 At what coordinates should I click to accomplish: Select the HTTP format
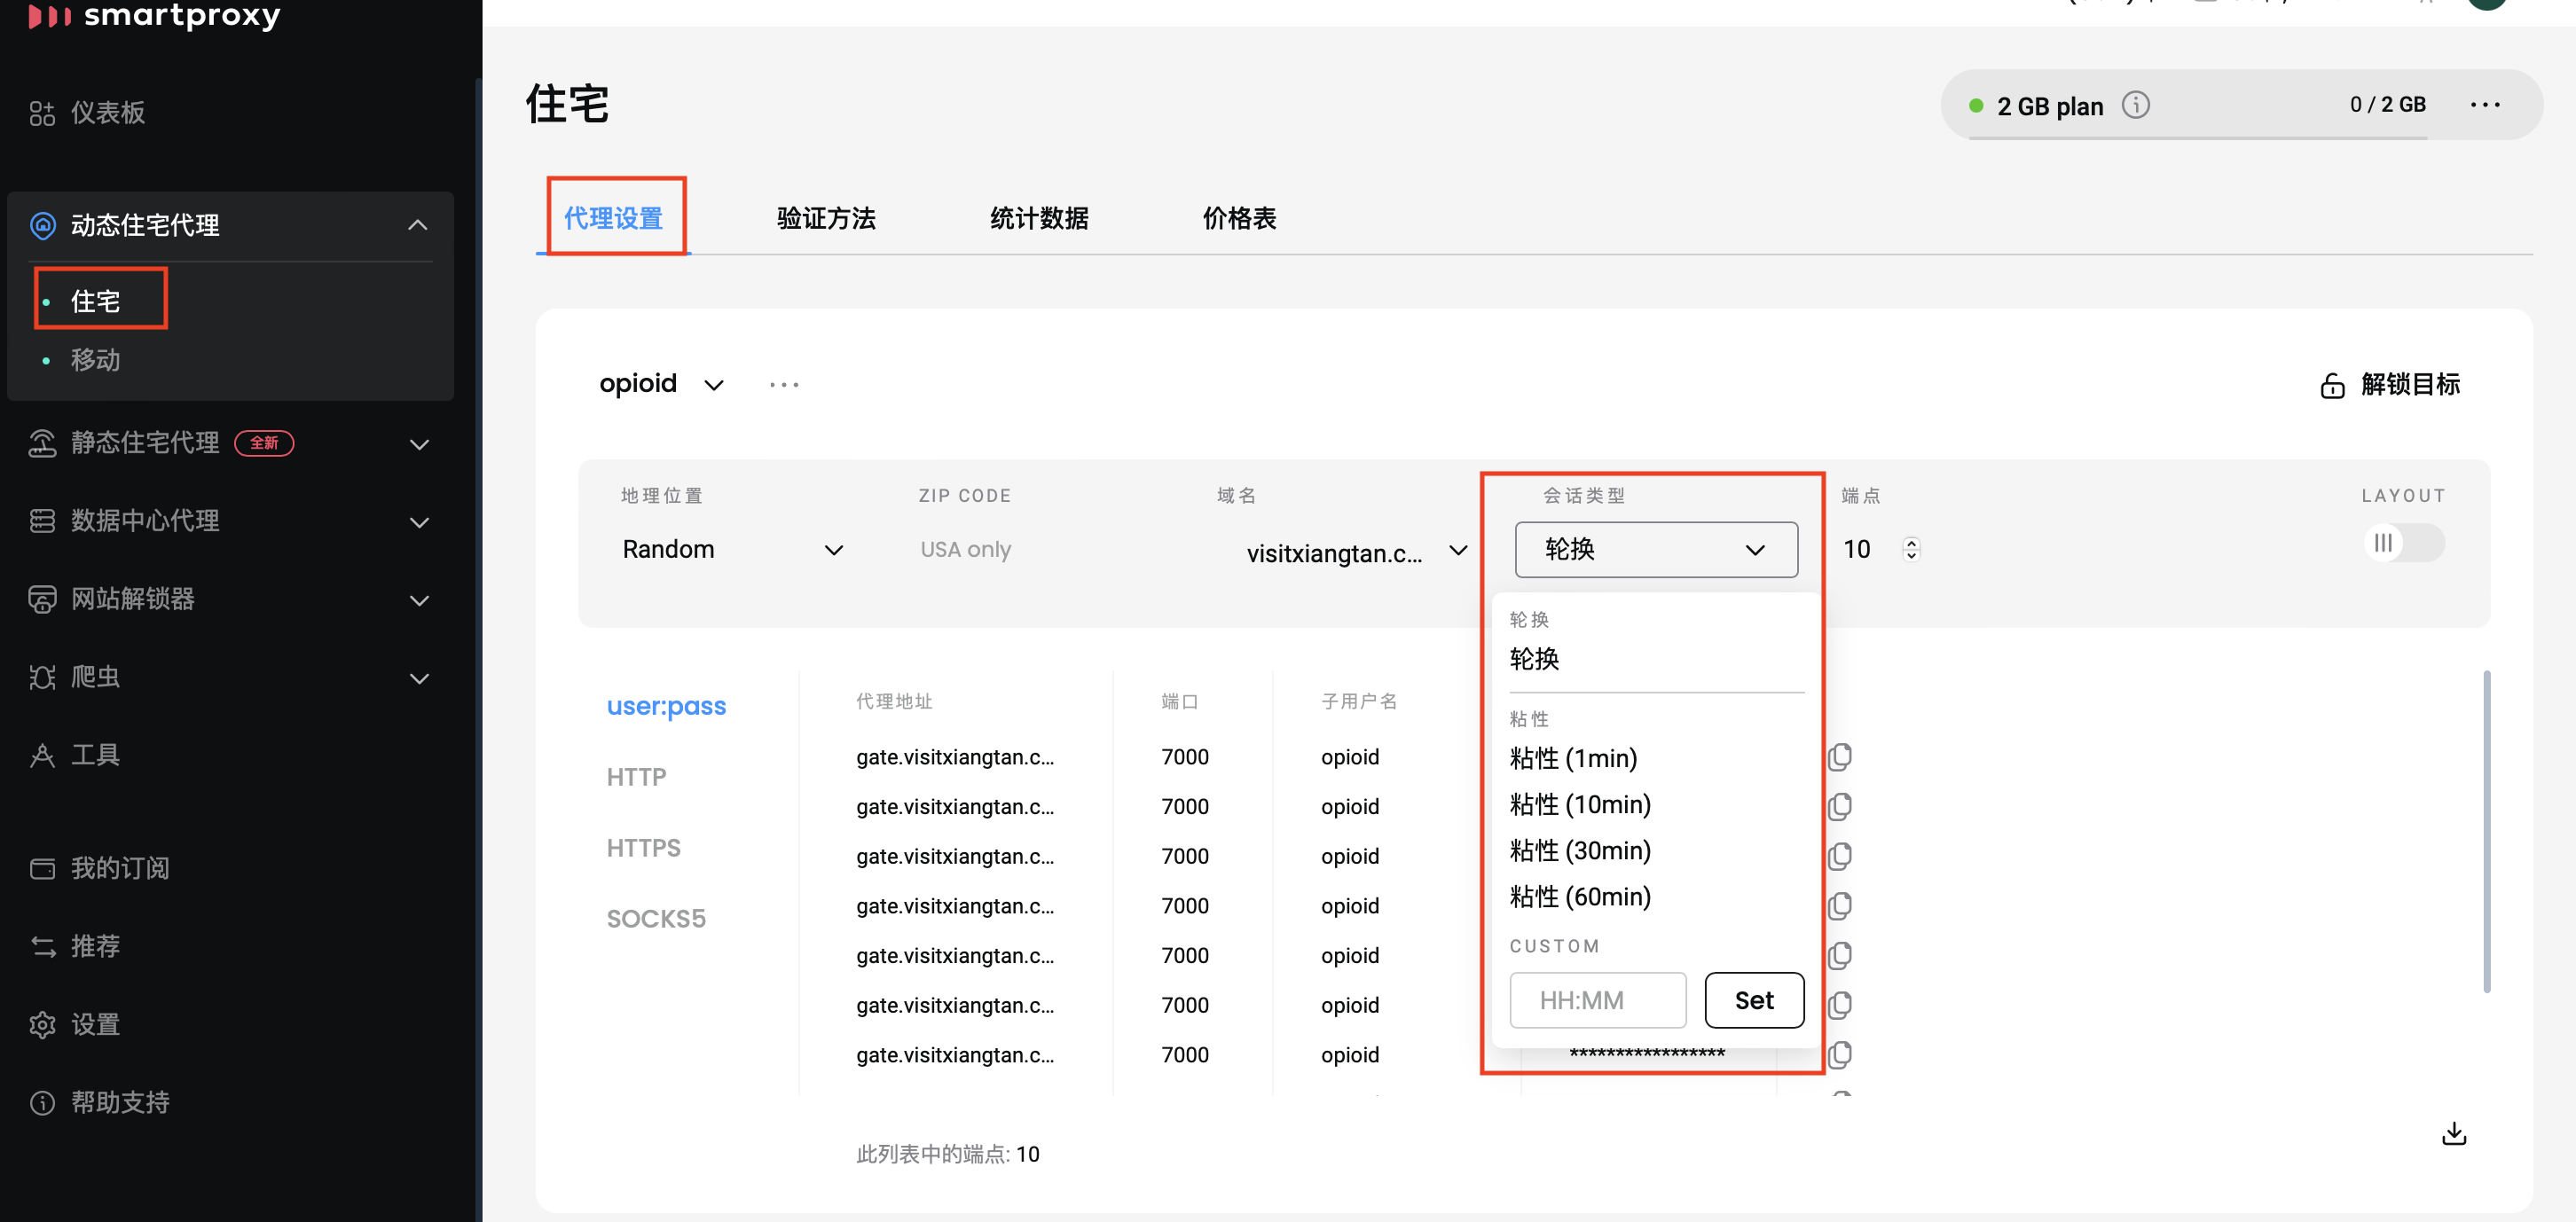click(636, 777)
